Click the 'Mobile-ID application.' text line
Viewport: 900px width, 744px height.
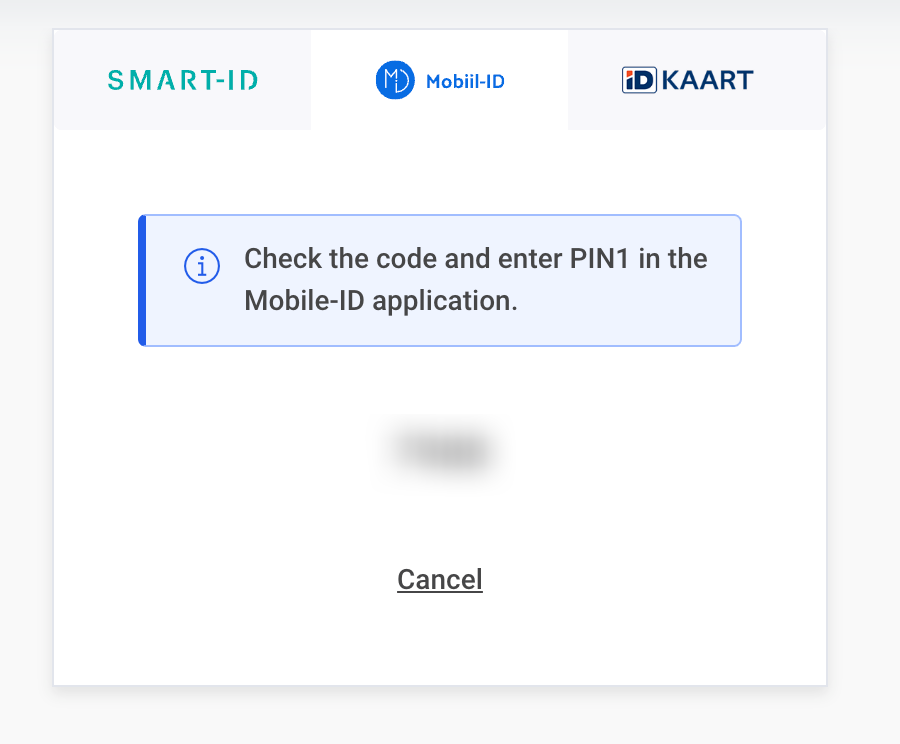pos(381,301)
